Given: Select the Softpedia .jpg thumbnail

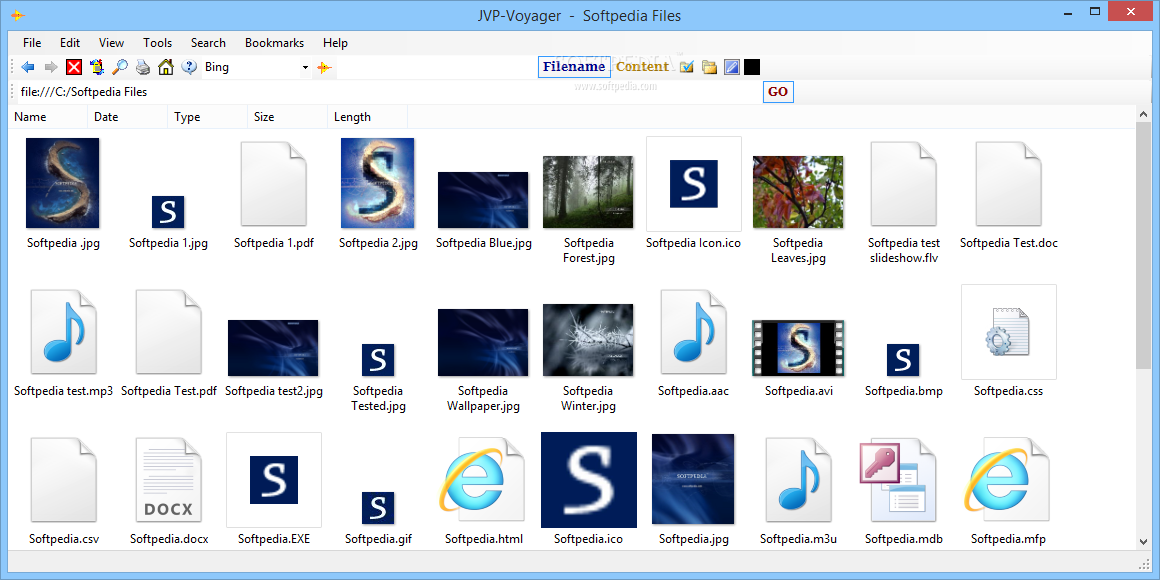Looking at the screenshot, I should tap(63, 183).
